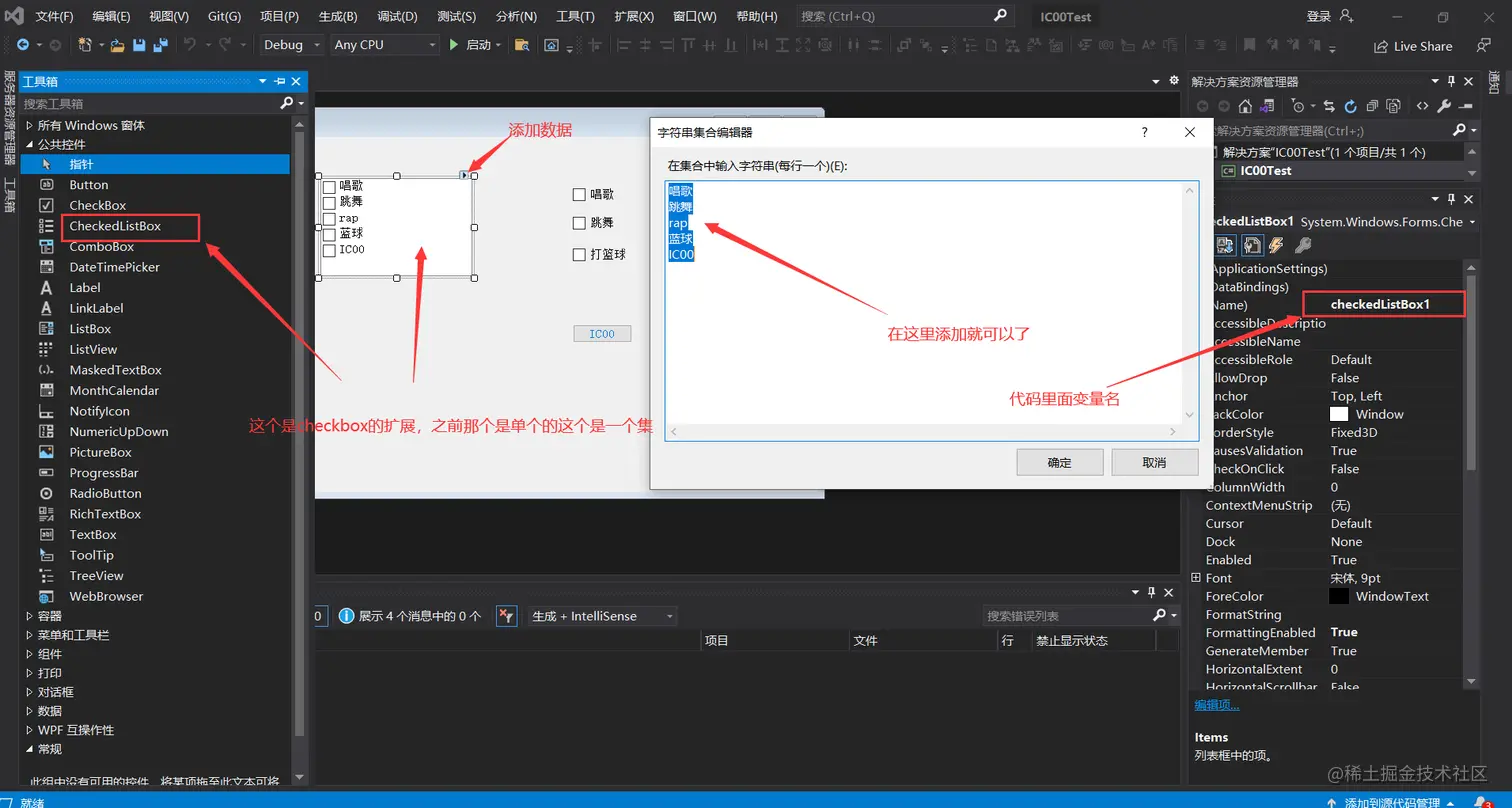Expand 所有 Windows 窗体 toolbox group

pos(28,126)
